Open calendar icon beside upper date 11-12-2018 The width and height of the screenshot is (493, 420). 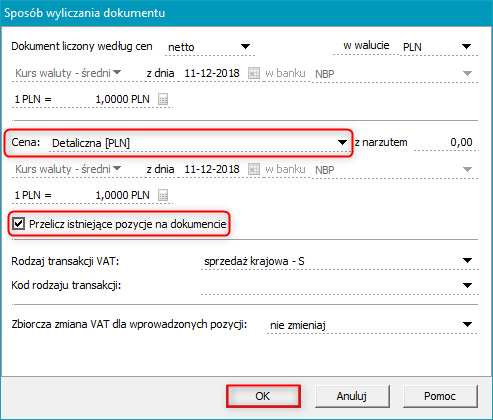[254, 73]
